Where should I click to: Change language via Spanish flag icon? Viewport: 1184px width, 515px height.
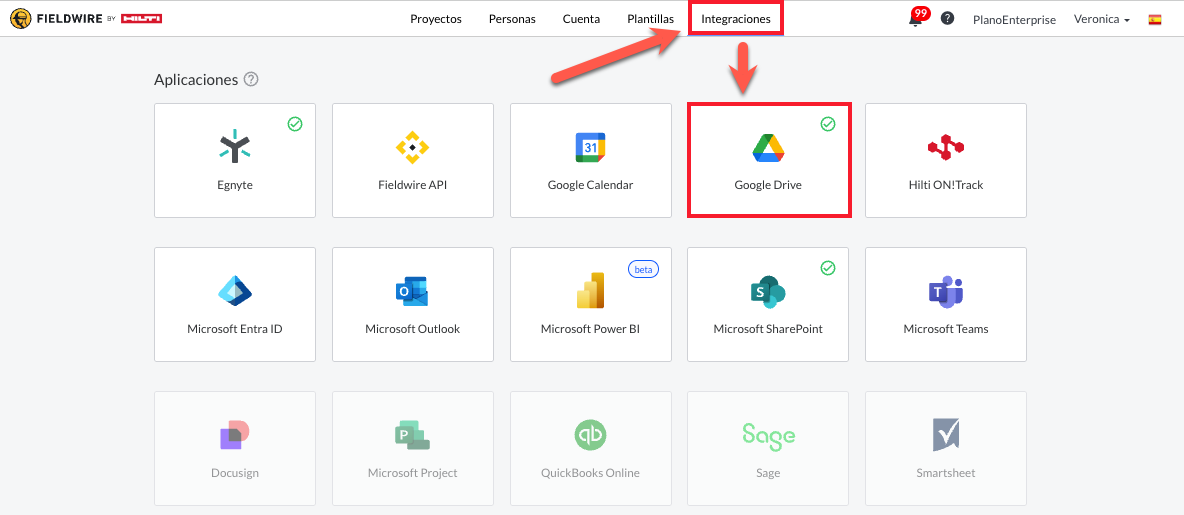click(x=1155, y=20)
